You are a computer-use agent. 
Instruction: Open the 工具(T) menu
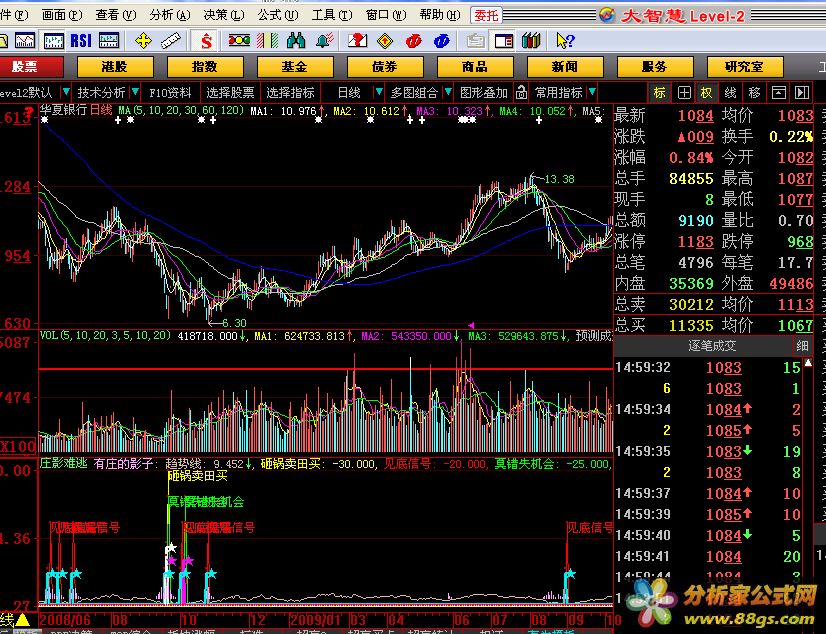click(x=332, y=15)
